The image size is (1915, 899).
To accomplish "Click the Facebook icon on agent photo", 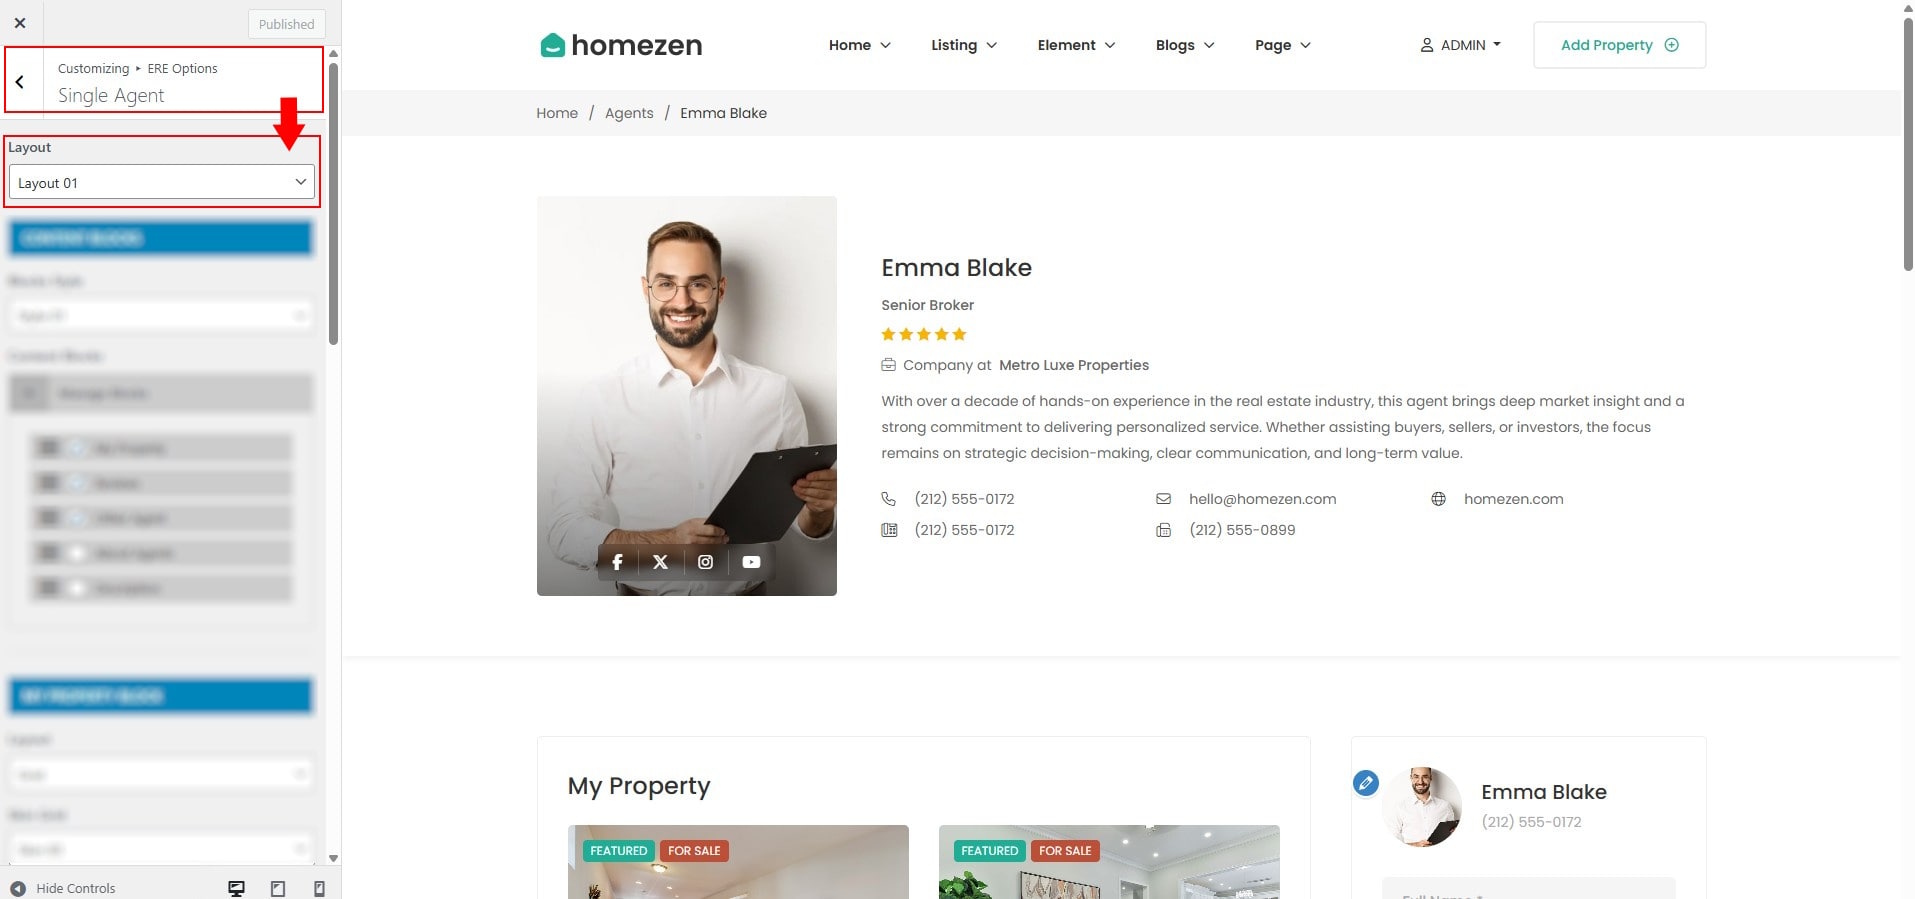I will pyautogui.click(x=617, y=562).
